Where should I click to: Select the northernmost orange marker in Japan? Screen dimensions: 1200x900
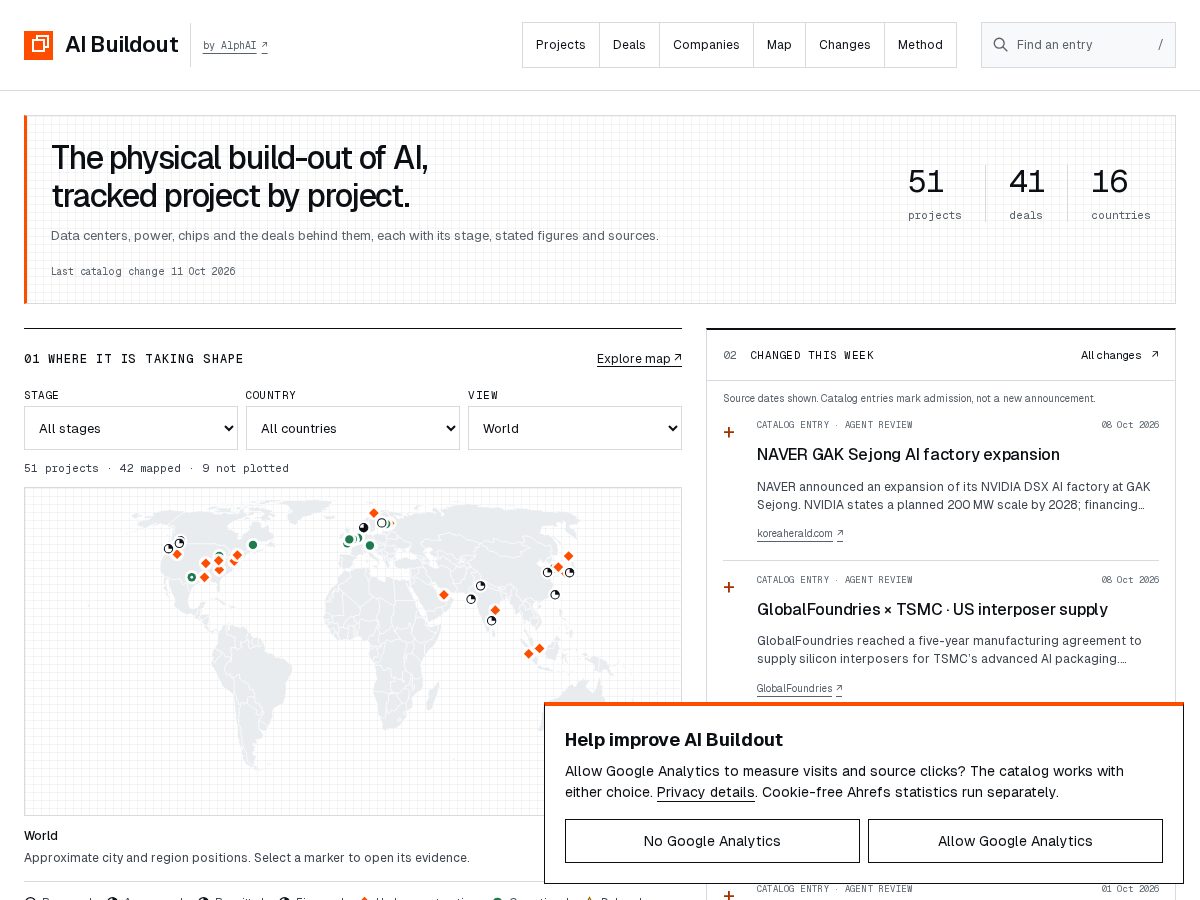[568, 556]
